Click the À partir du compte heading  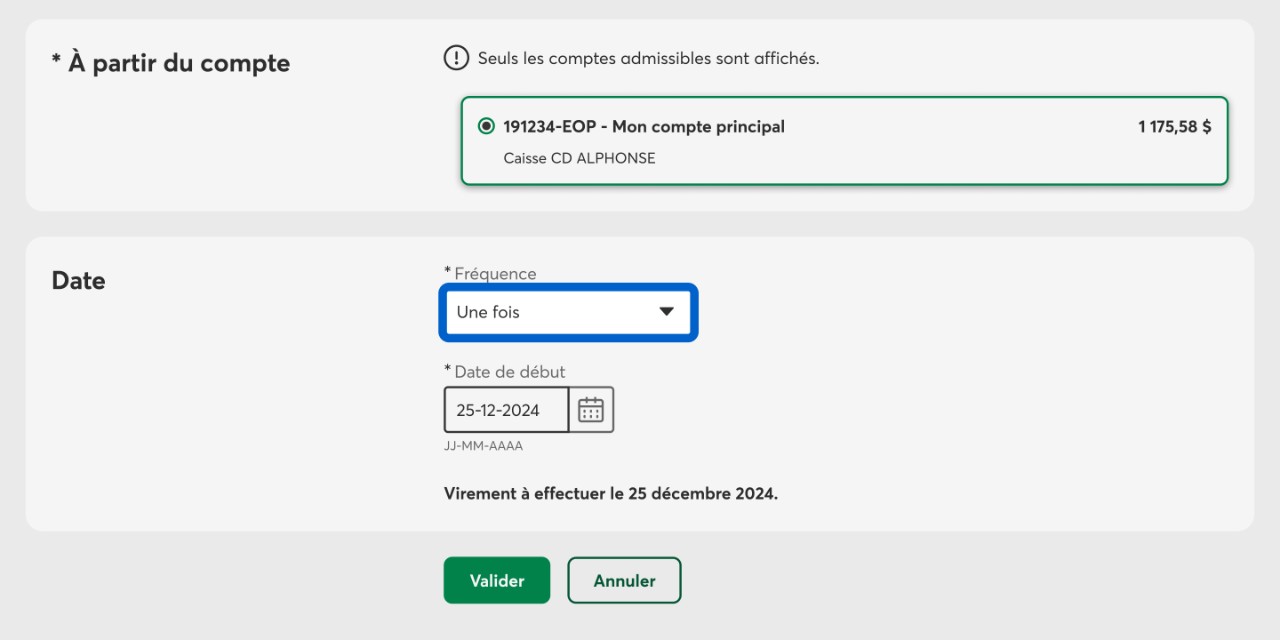click(171, 63)
